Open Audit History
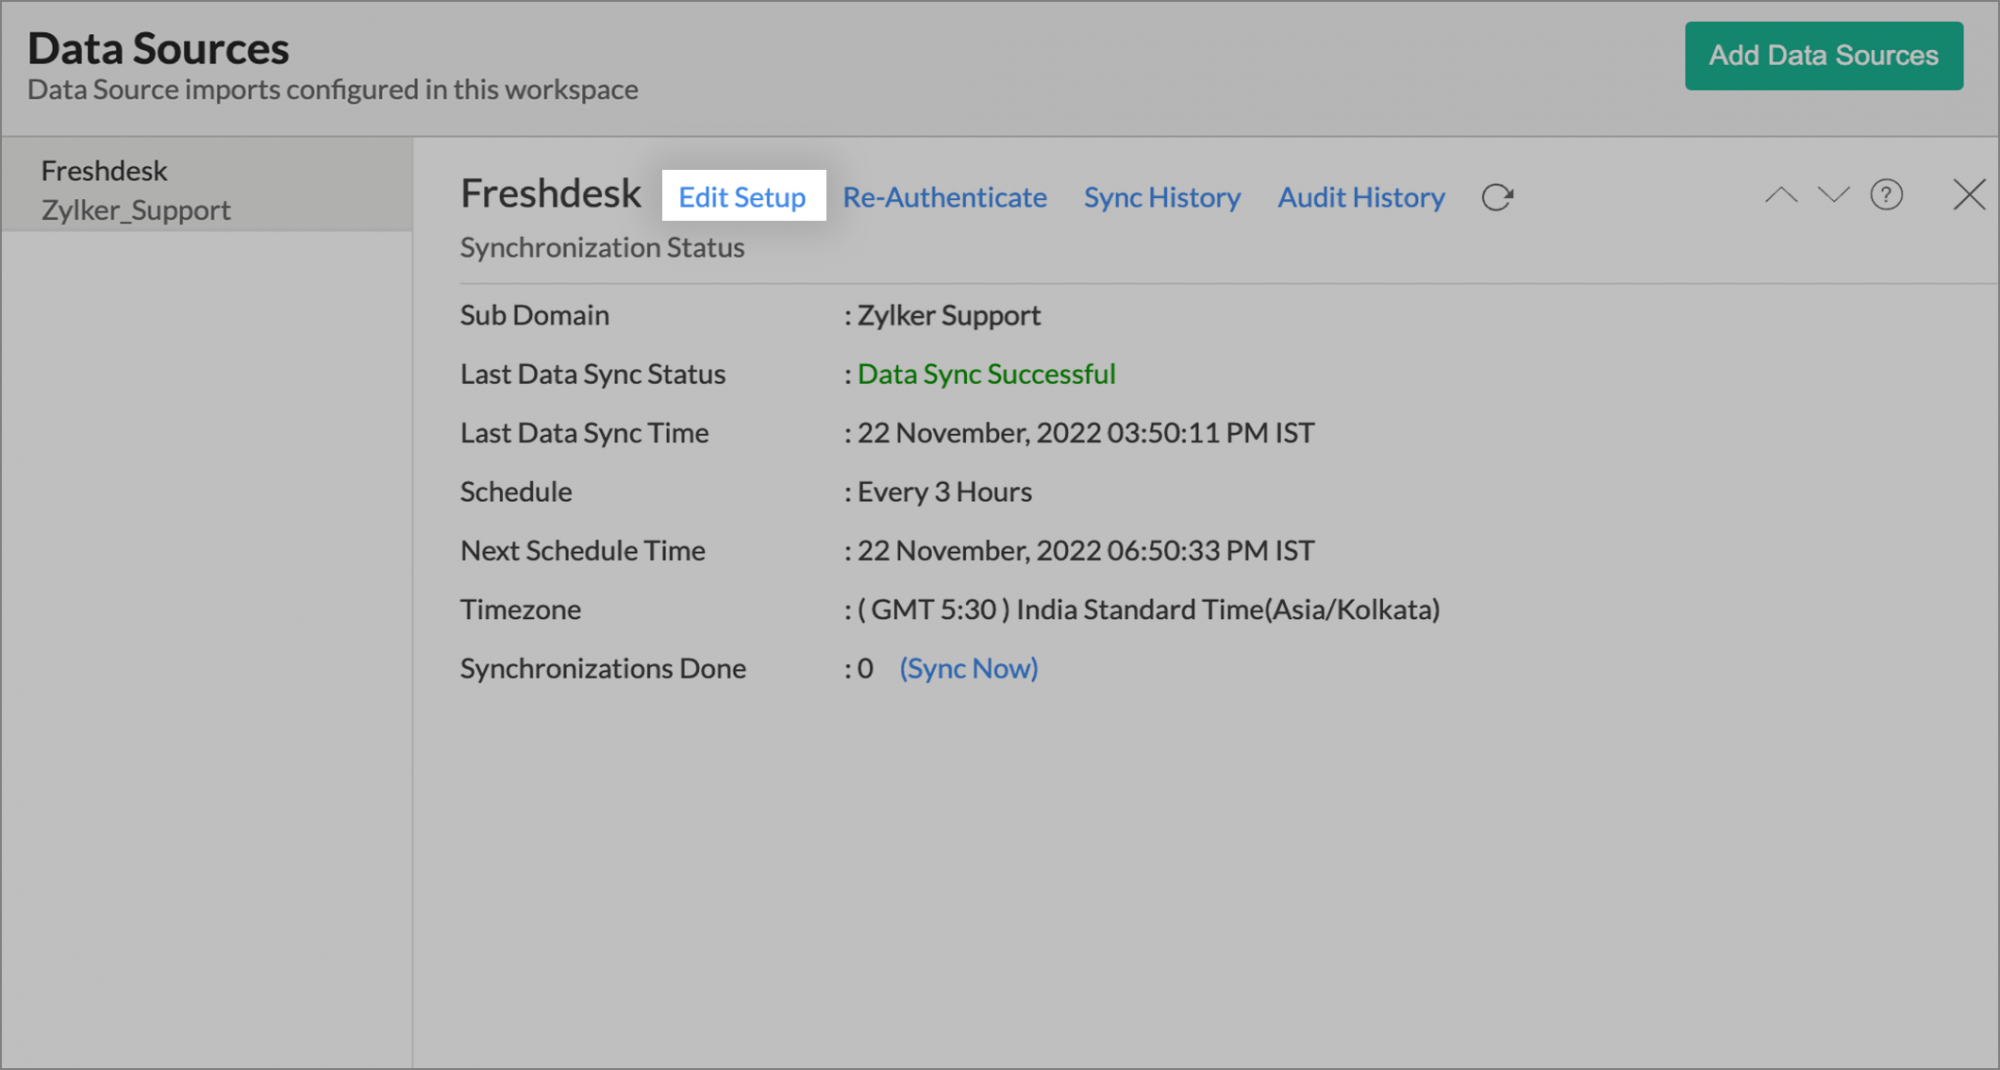 coord(1361,197)
